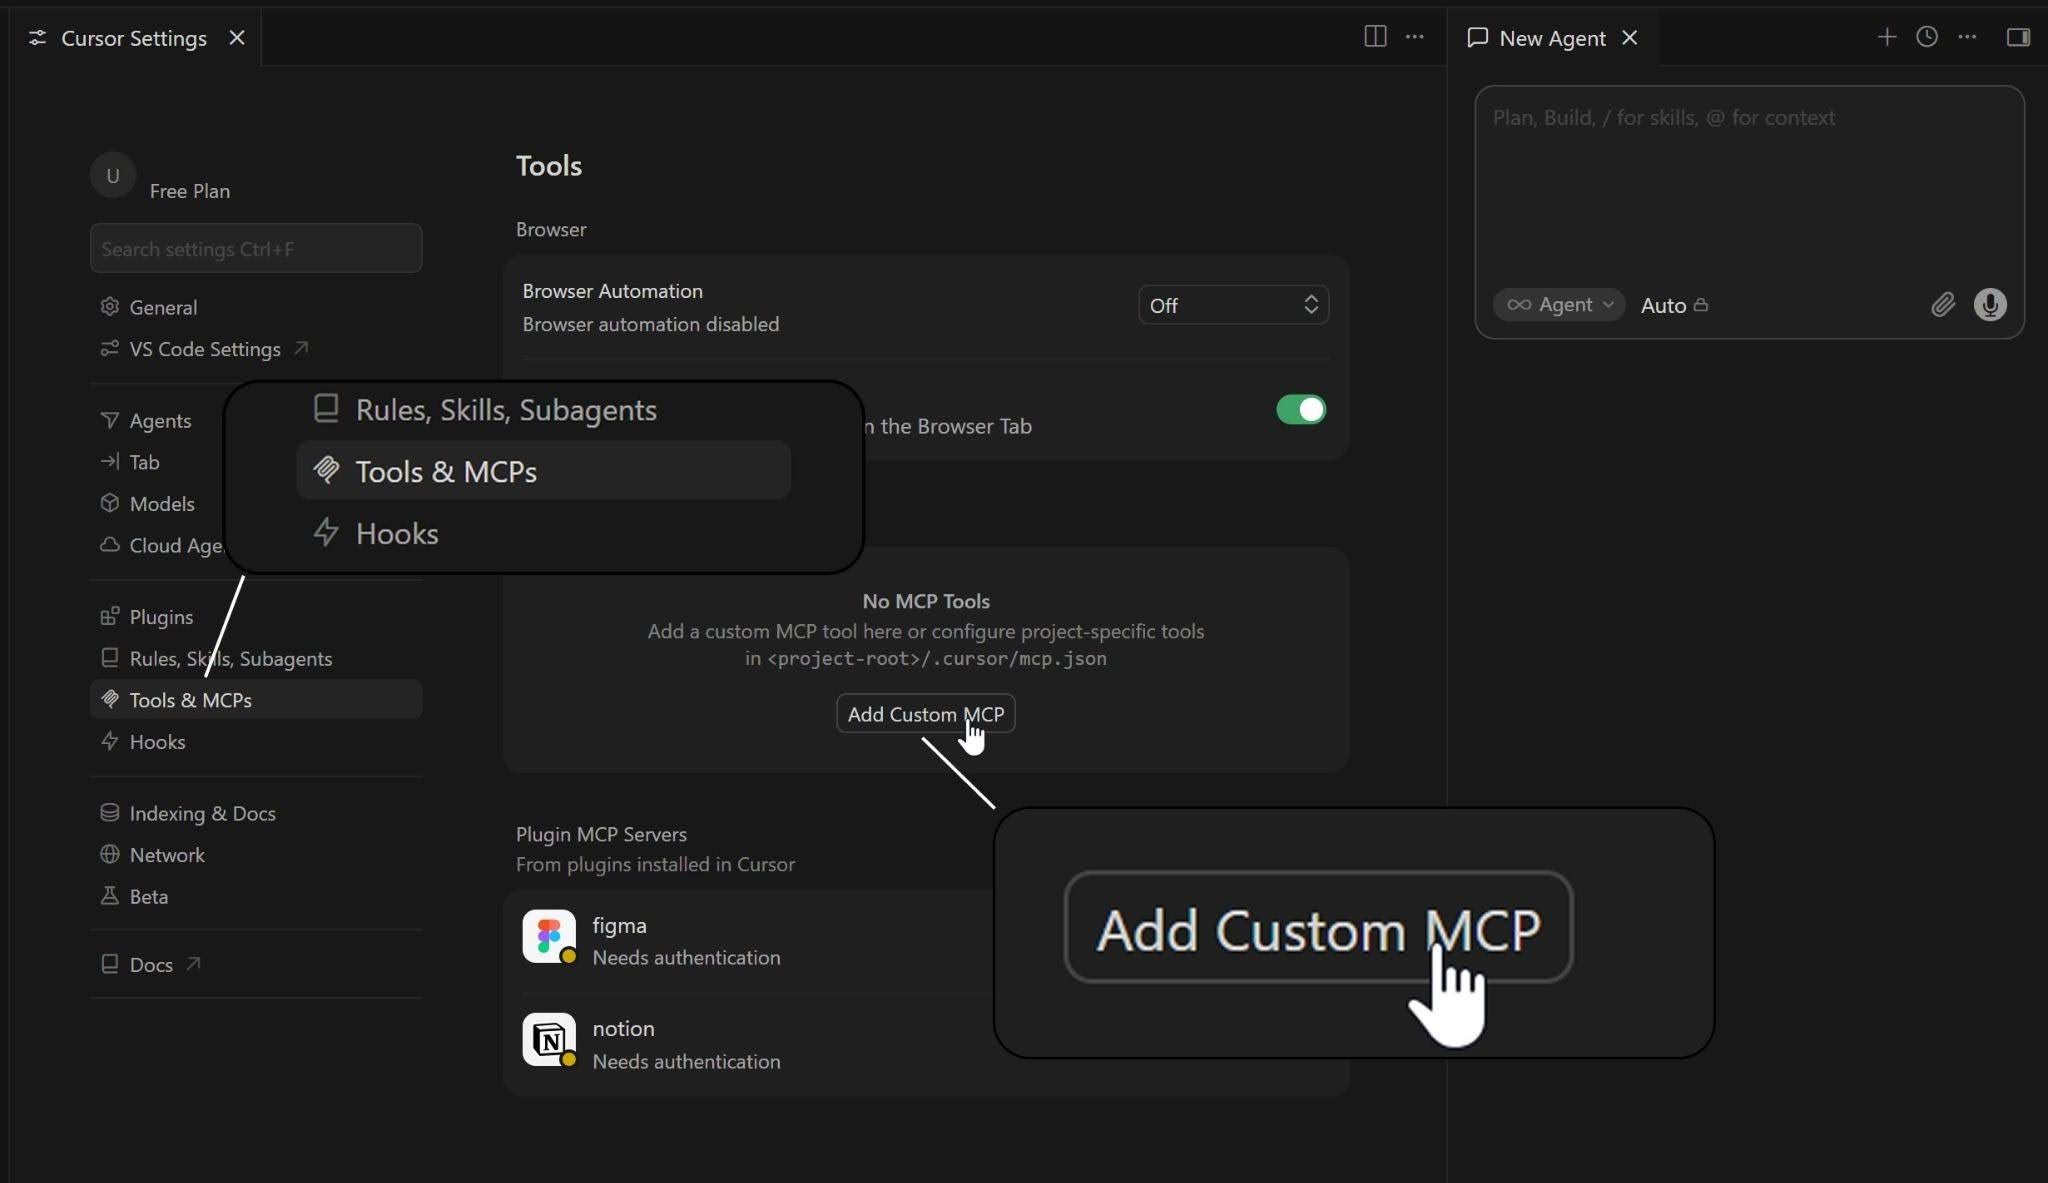
Task: Focus the Search settings field
Action: tap(256, 248)
